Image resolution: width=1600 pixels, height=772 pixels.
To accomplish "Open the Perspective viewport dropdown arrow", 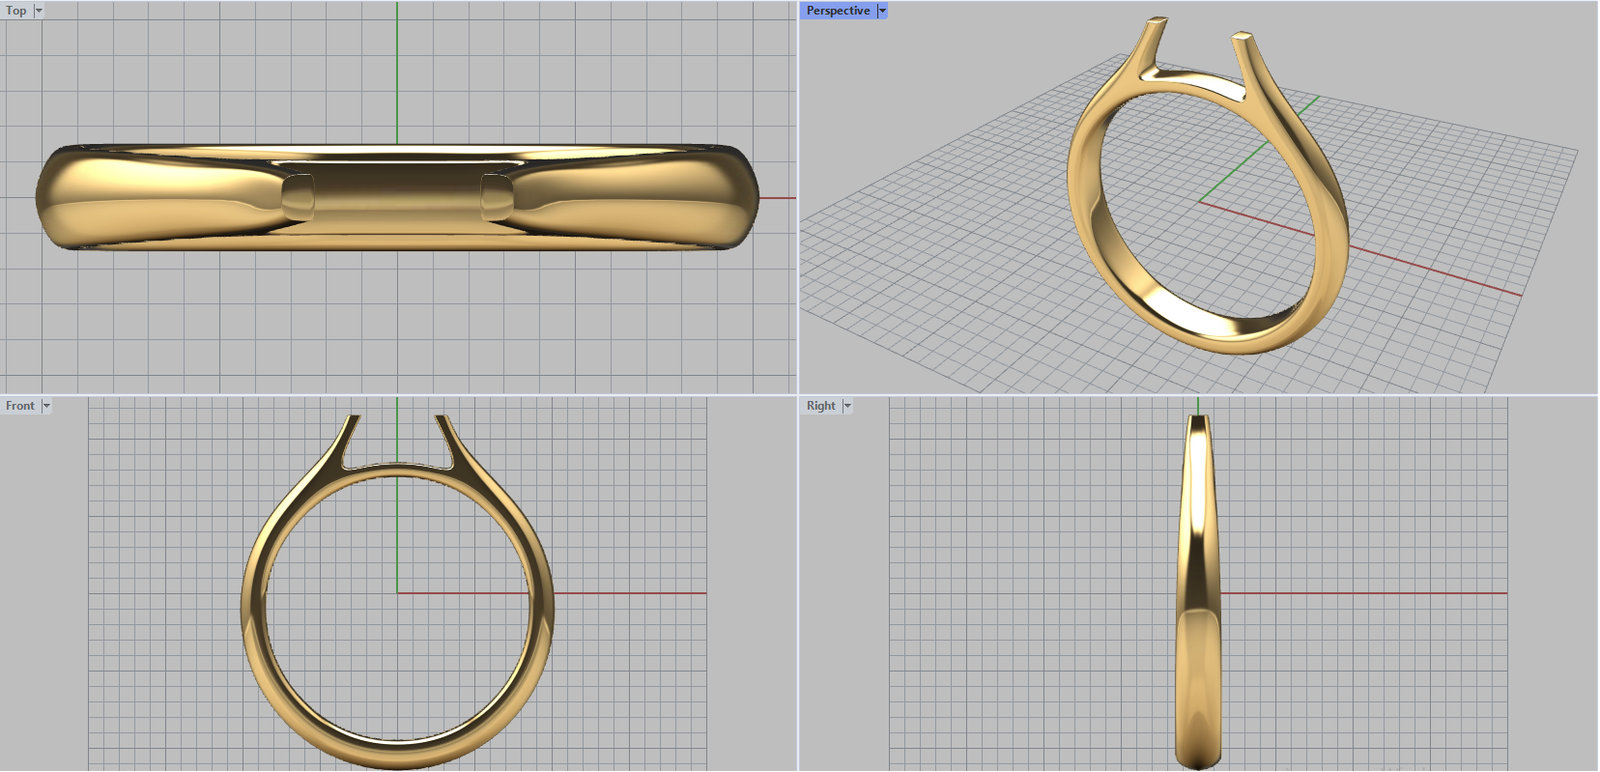I will [x=882, y=11].
